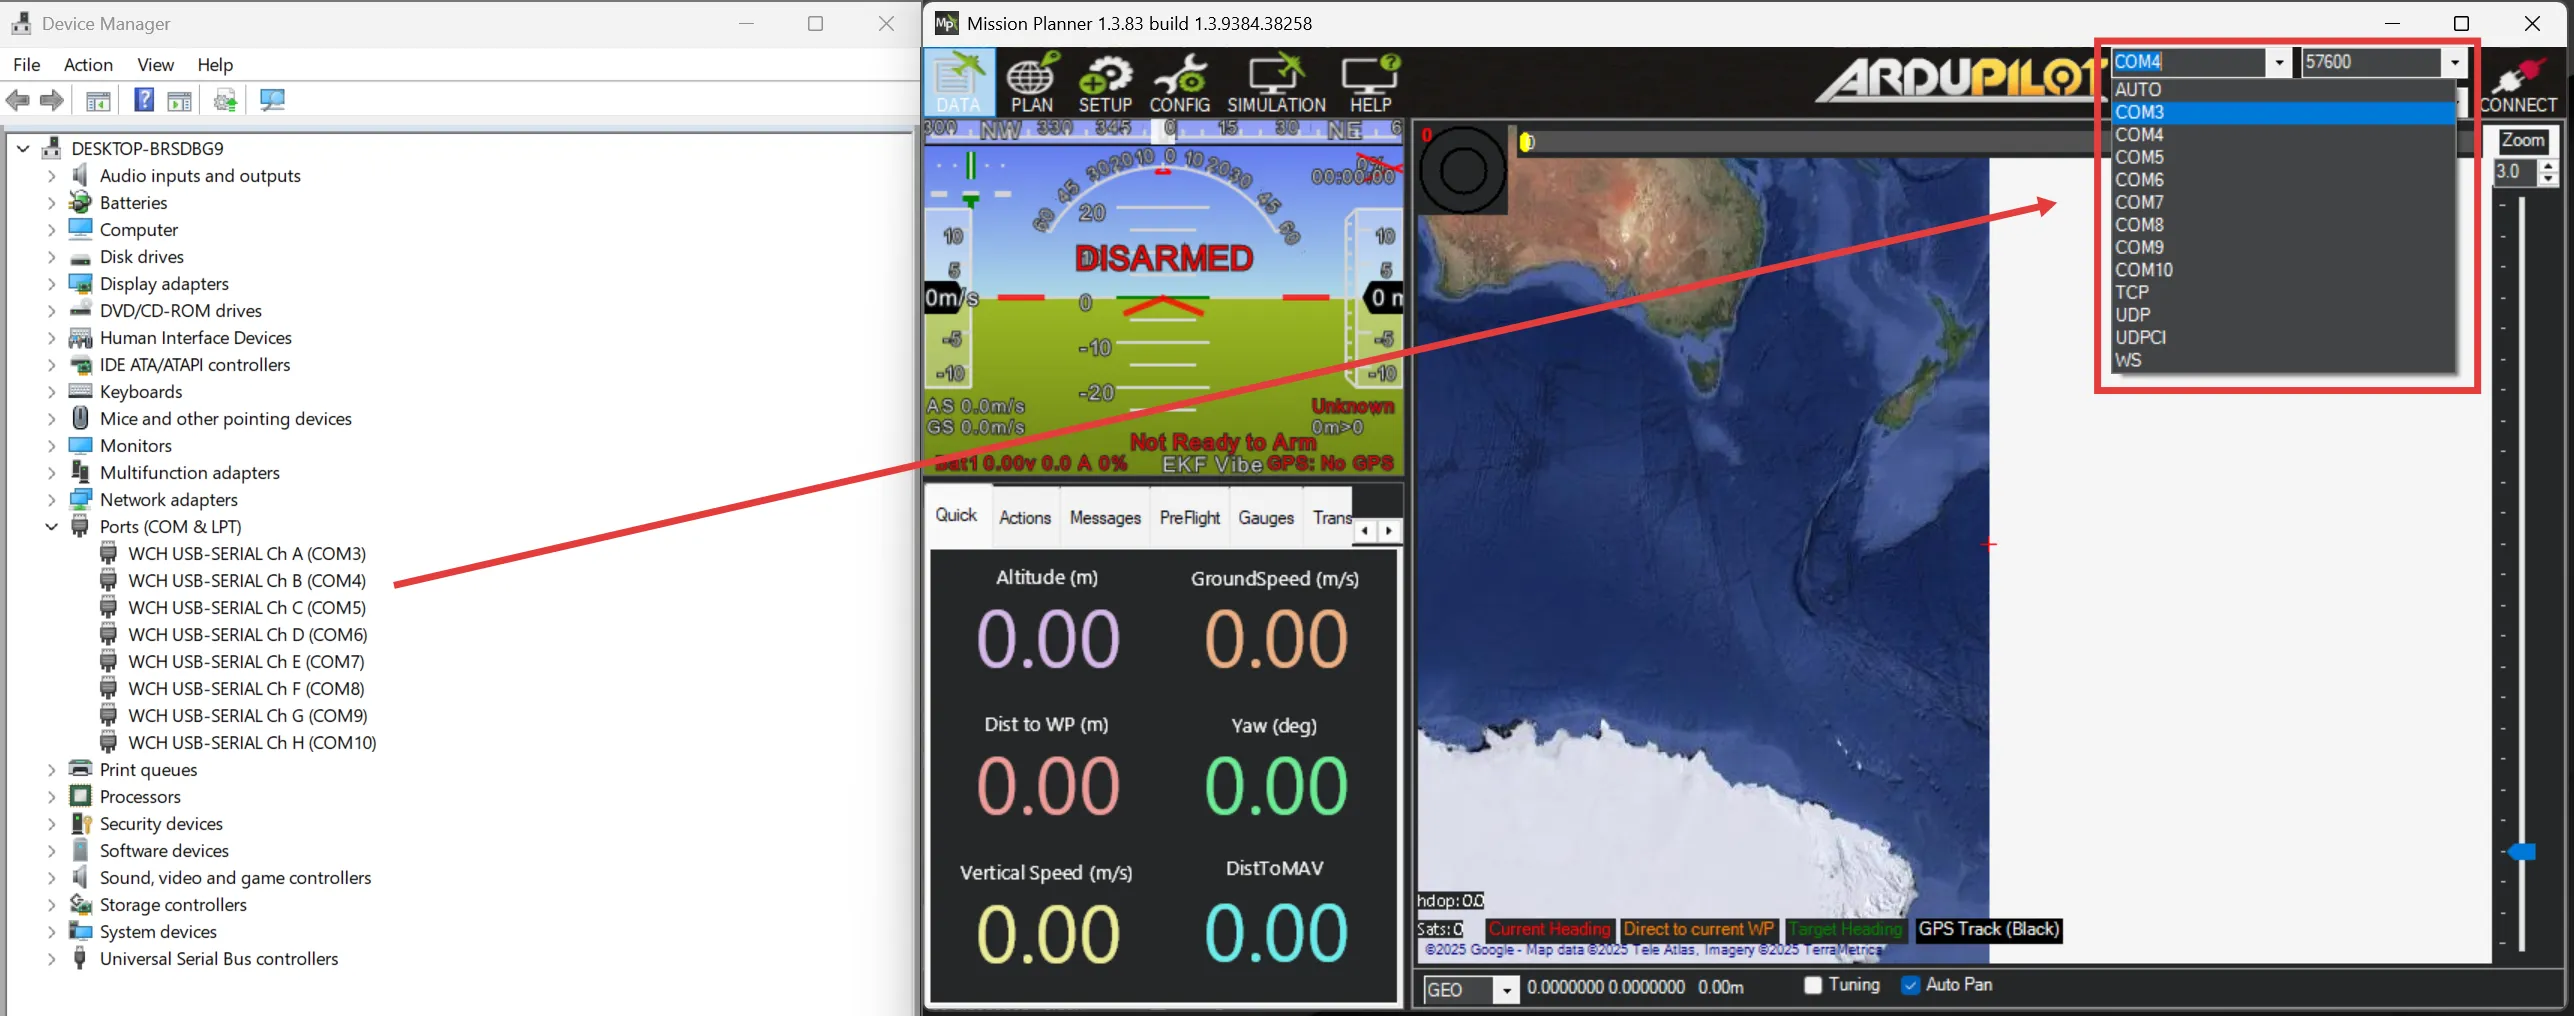Collapse the DESKTOP-BRSDBG9 root node
The width and height of the screenshot is (2574, 1016).
point(23,148)
